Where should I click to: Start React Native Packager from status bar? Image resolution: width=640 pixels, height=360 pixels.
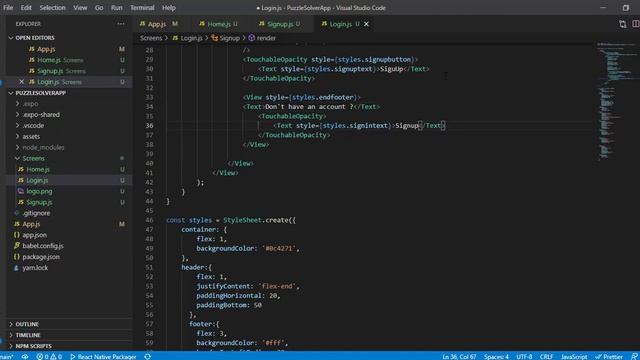103,357
